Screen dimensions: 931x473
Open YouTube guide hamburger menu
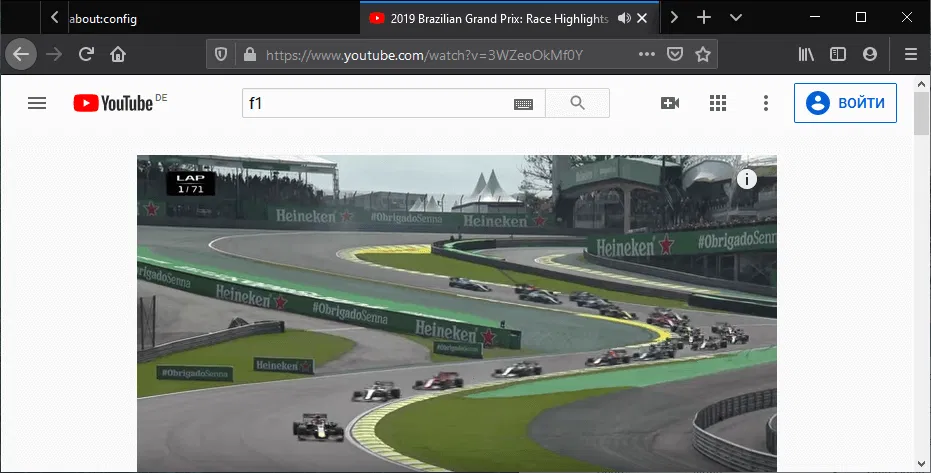37,103
